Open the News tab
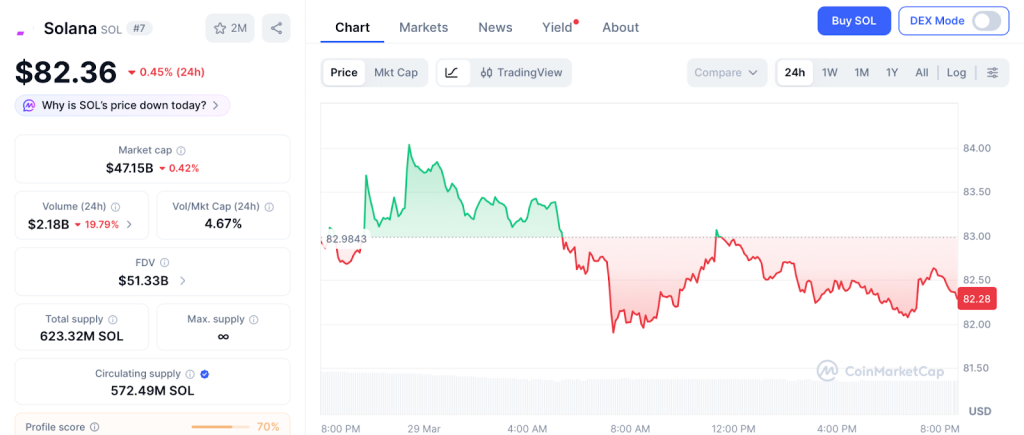This screenshot has height=435, width=1024. pos(495,27)
